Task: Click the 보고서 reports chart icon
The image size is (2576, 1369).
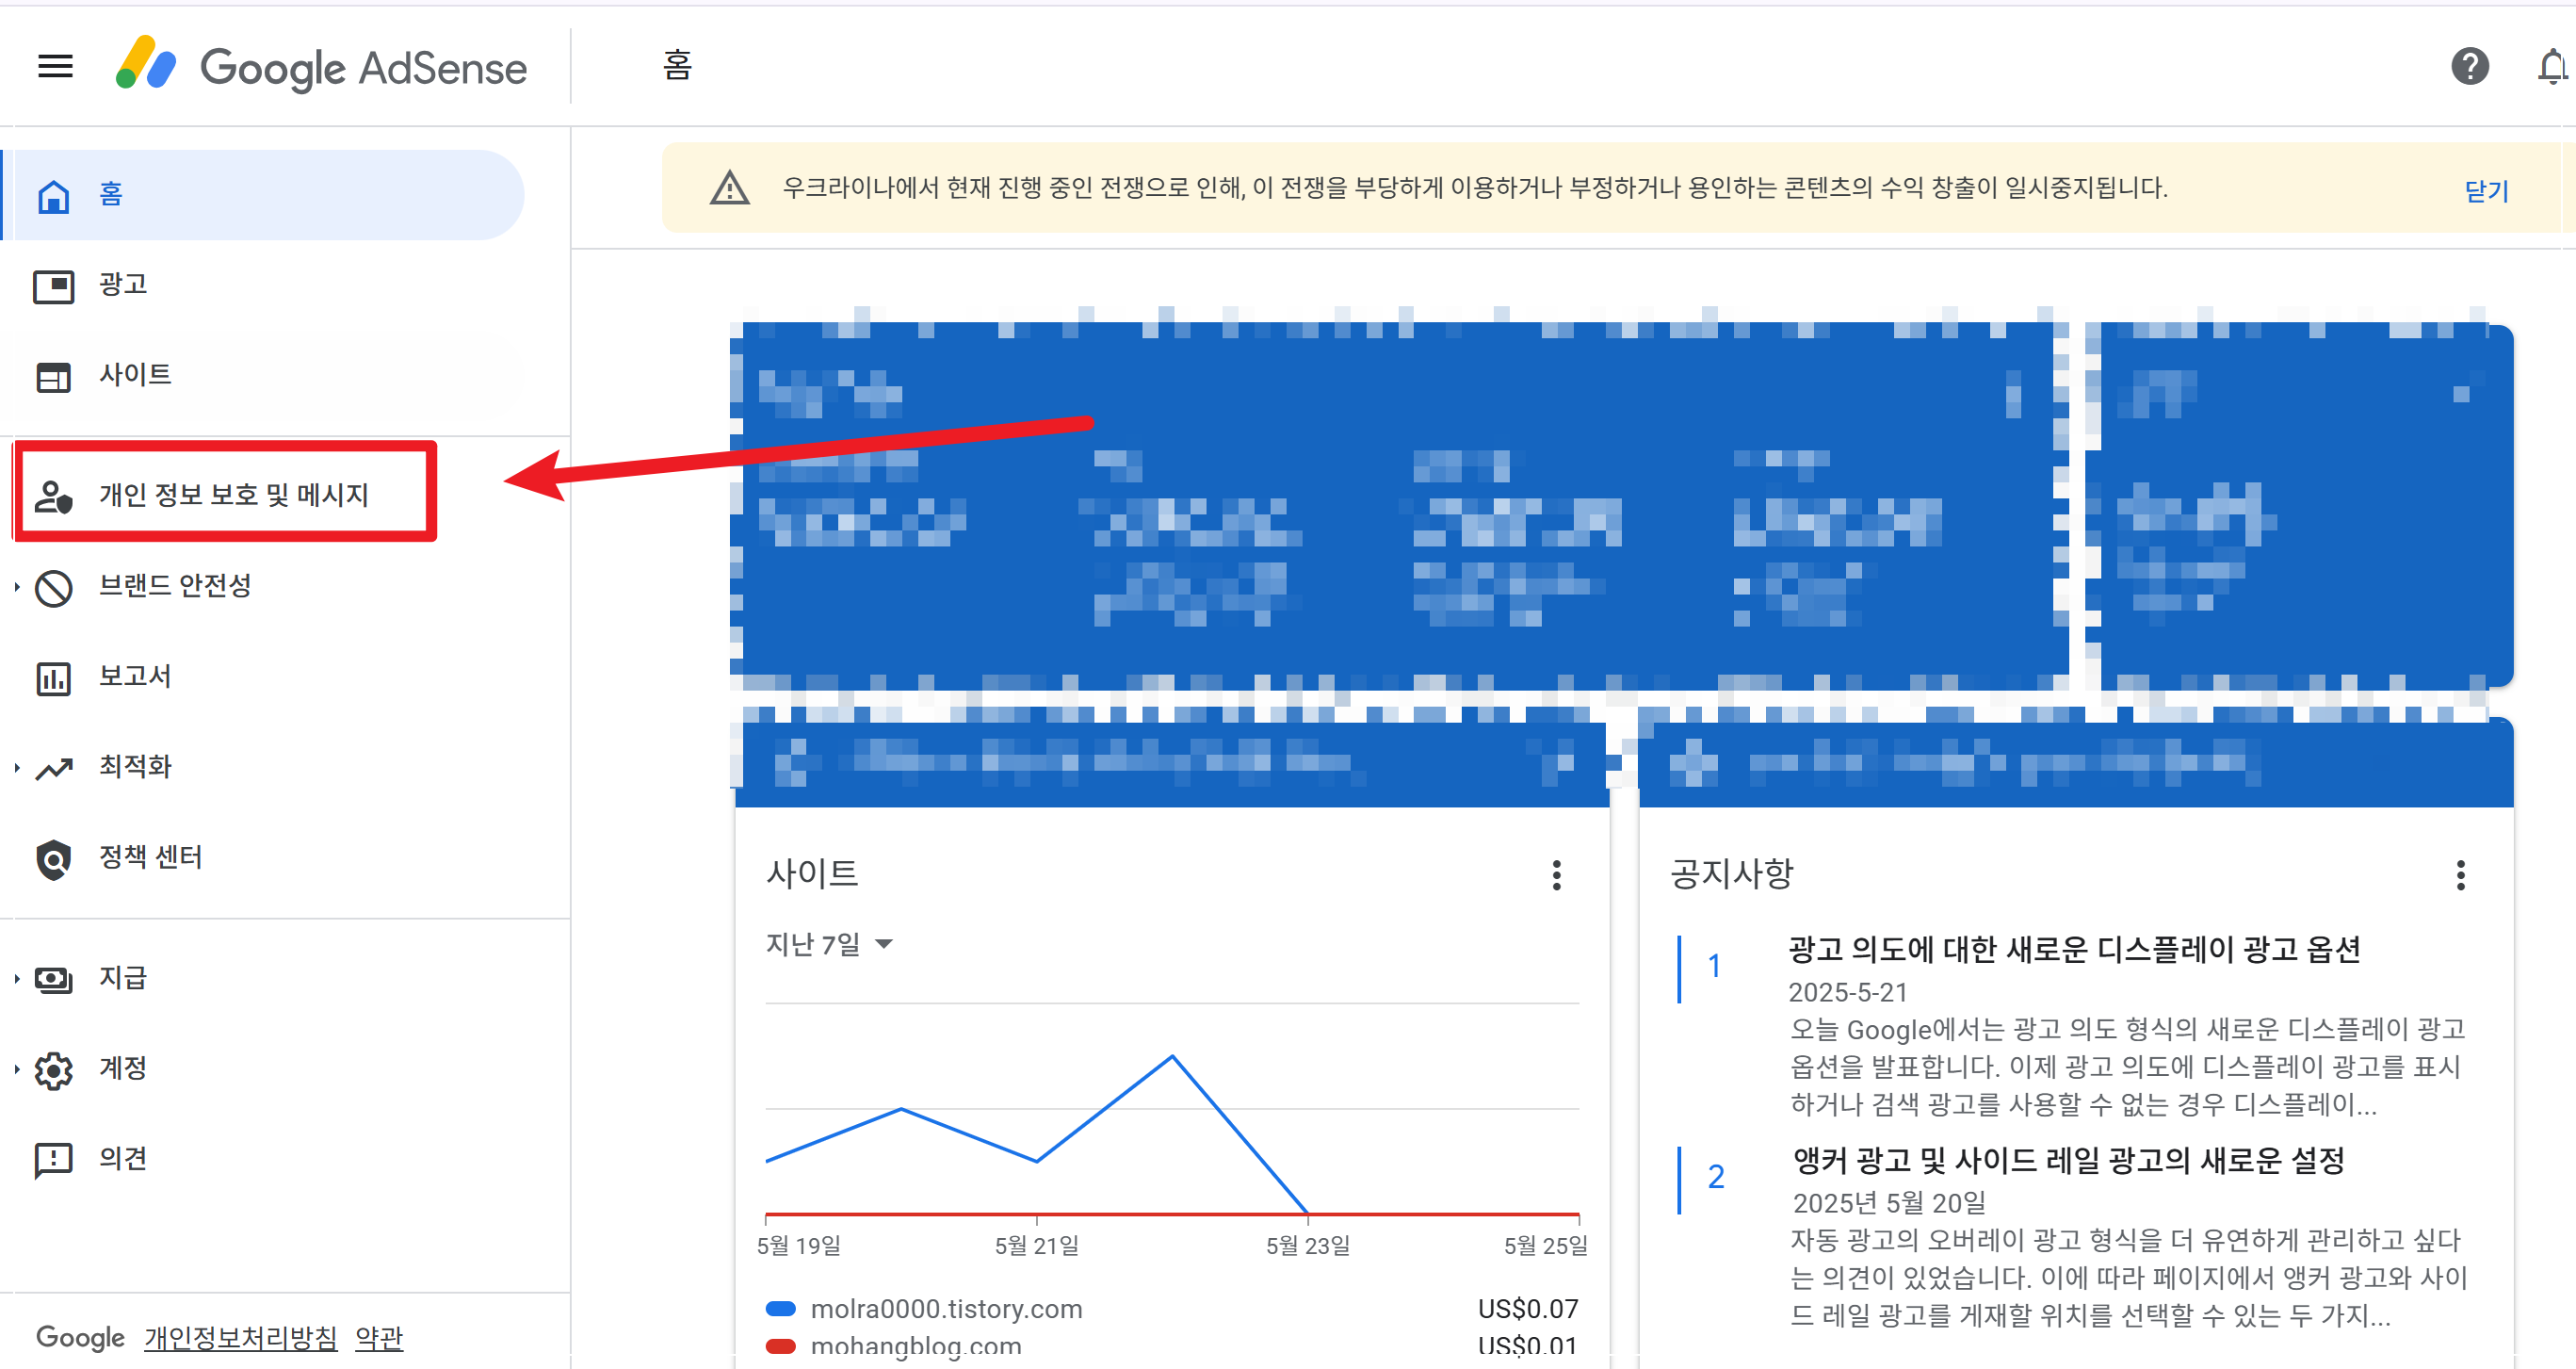Action: tap(53, 678)
